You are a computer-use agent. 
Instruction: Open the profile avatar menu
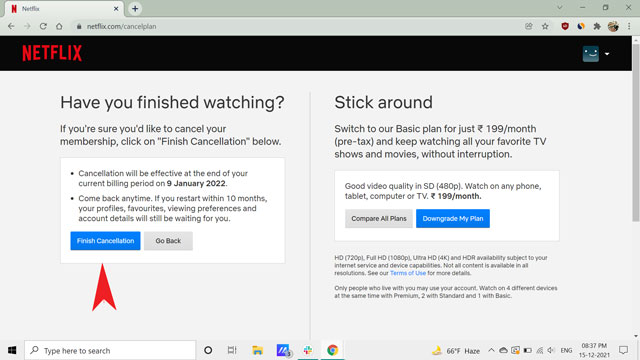click(x=591, y=54)
